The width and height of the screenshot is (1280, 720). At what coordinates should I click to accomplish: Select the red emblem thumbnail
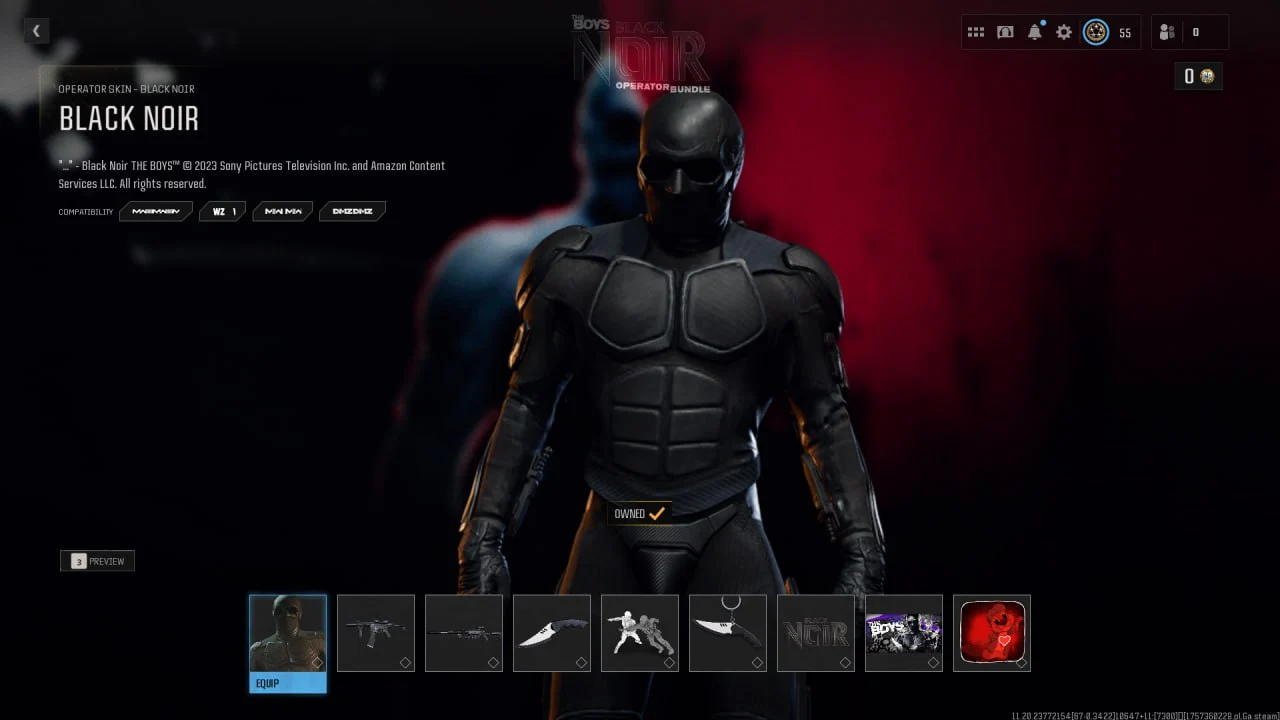coord(992,633)
